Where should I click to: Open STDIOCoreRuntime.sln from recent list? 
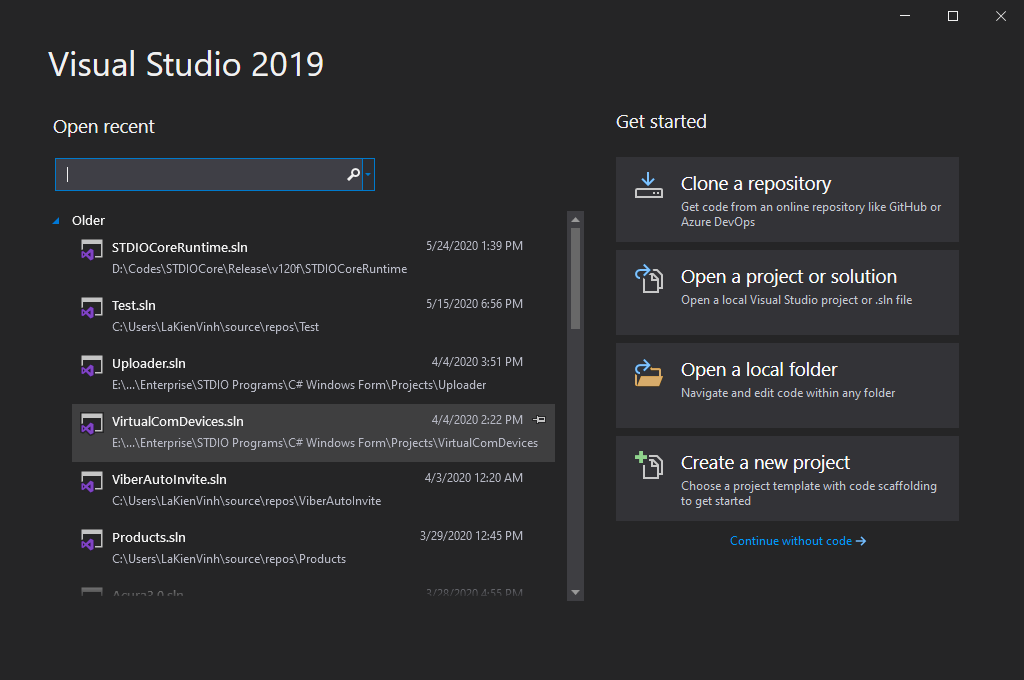coord(313,259)
